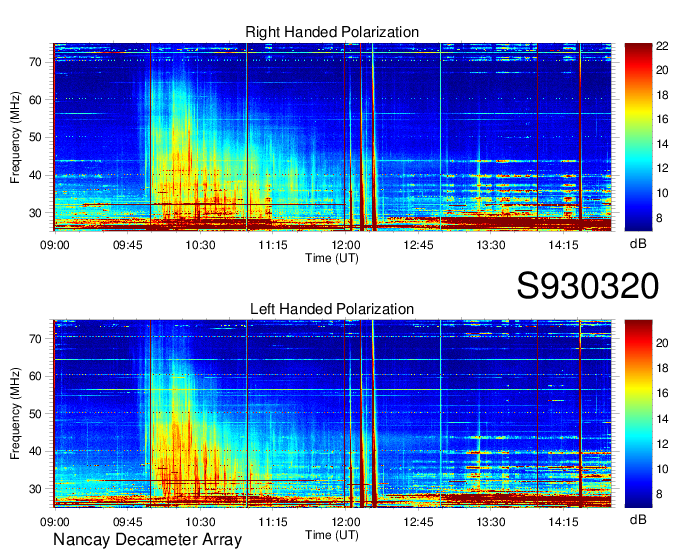Click 12:00 time tick under Right Handed plot
The height and width of the screenshot is (552, 680).
(x=346, y=245)
